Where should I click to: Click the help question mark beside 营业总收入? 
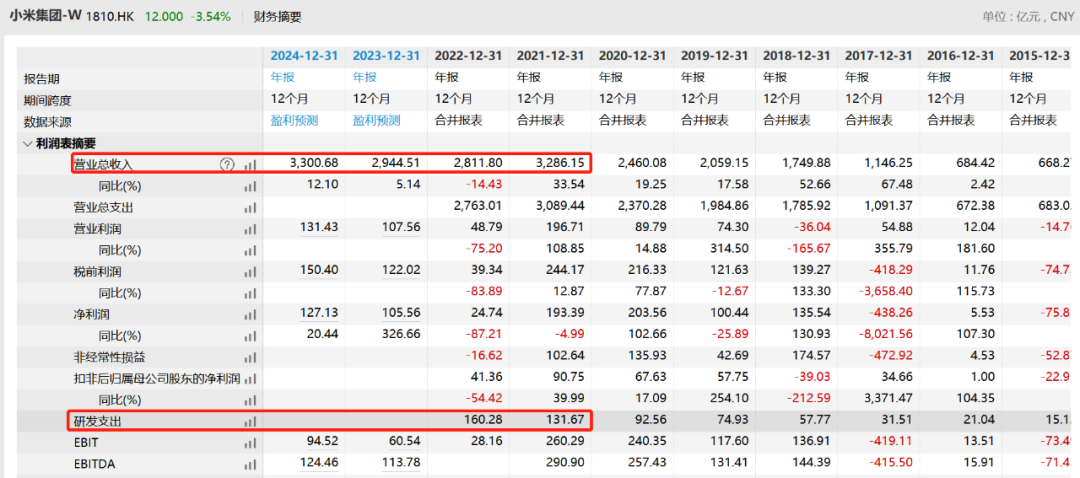[227, 164]
